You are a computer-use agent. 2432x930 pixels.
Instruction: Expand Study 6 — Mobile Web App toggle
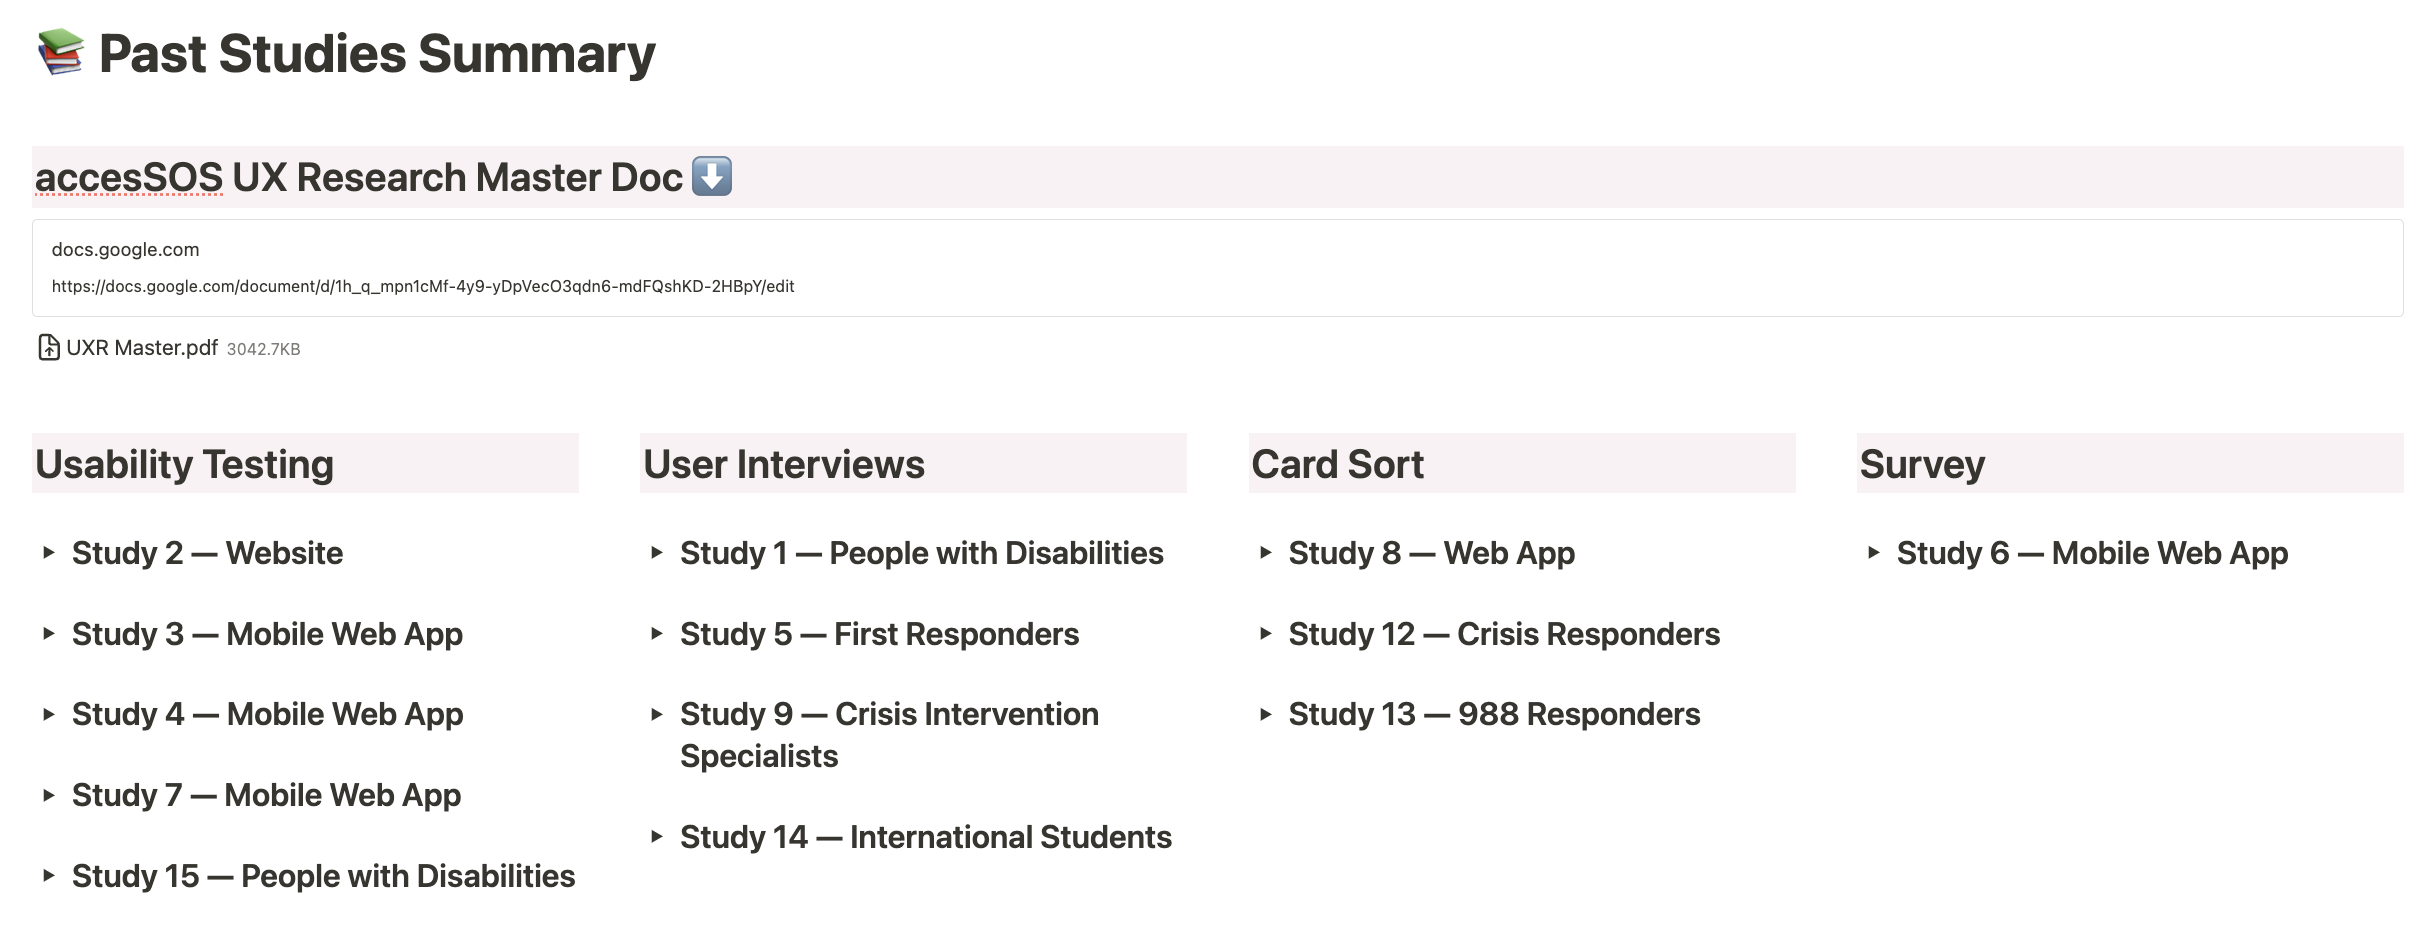coord(1873,552)
